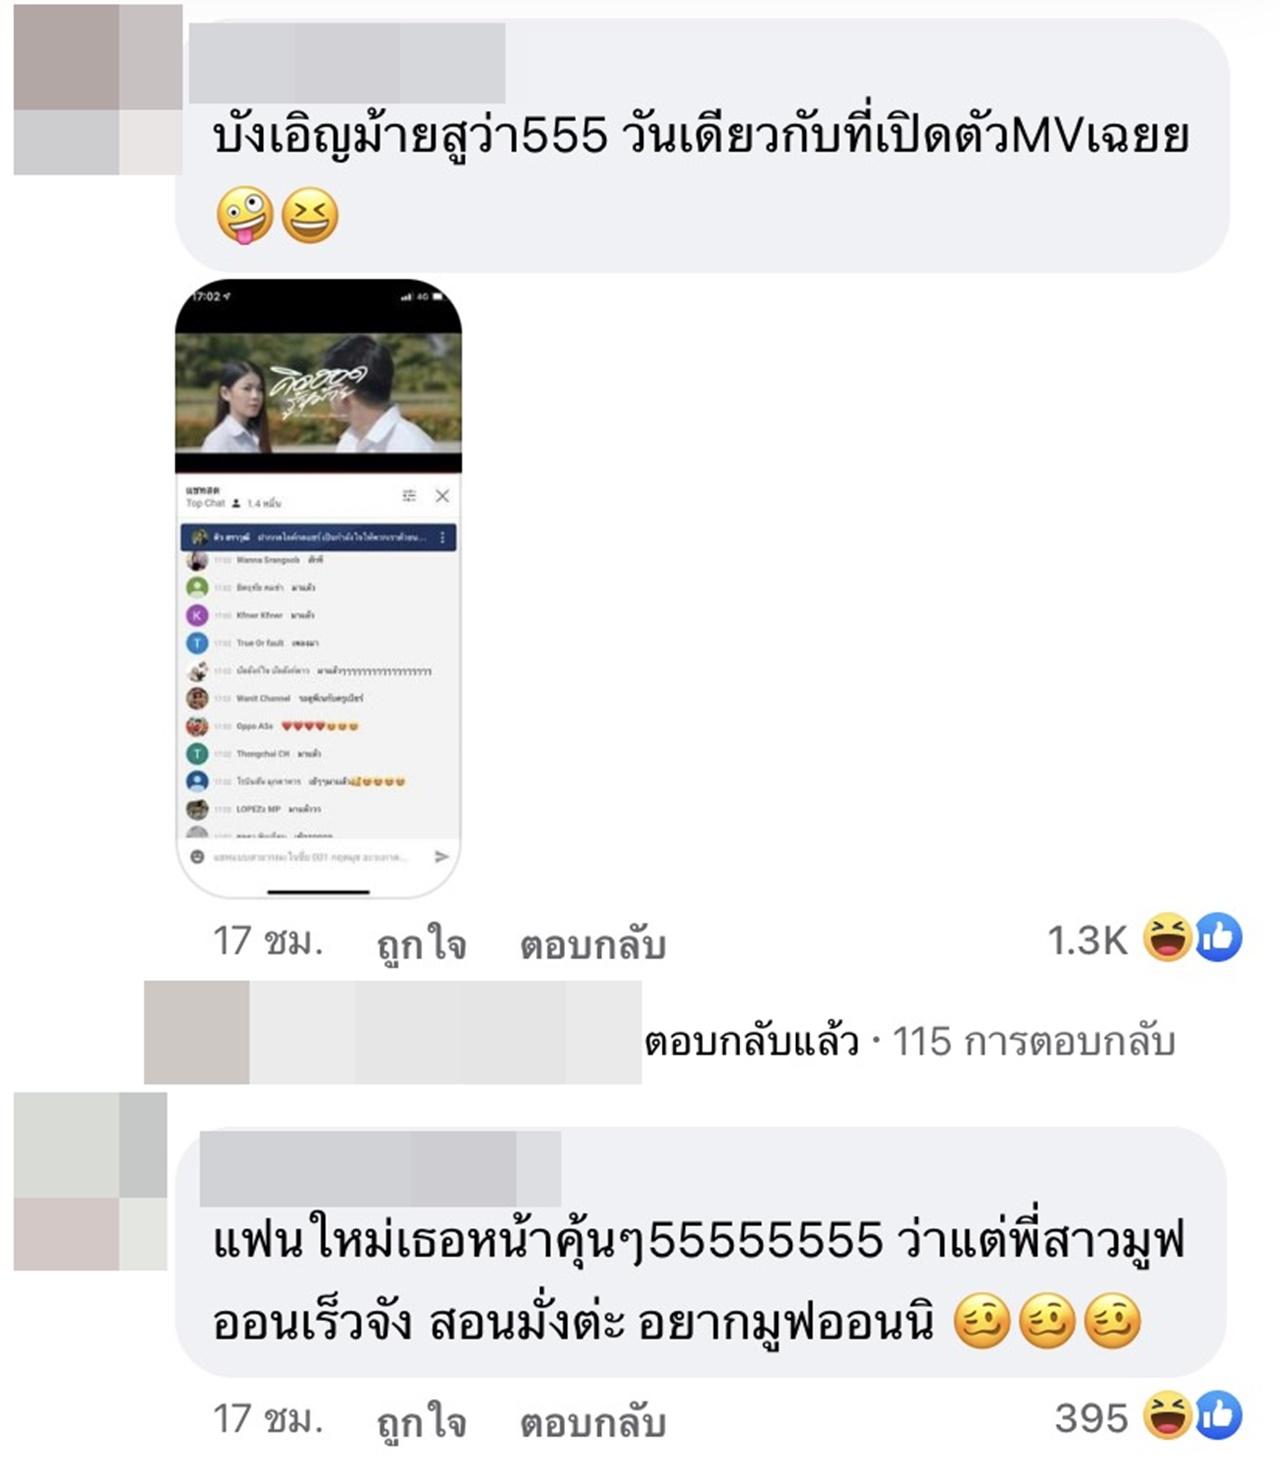Open the reaction count 1.3K list
This screenshot has height=1465, width=1280.
point(1087,940)
